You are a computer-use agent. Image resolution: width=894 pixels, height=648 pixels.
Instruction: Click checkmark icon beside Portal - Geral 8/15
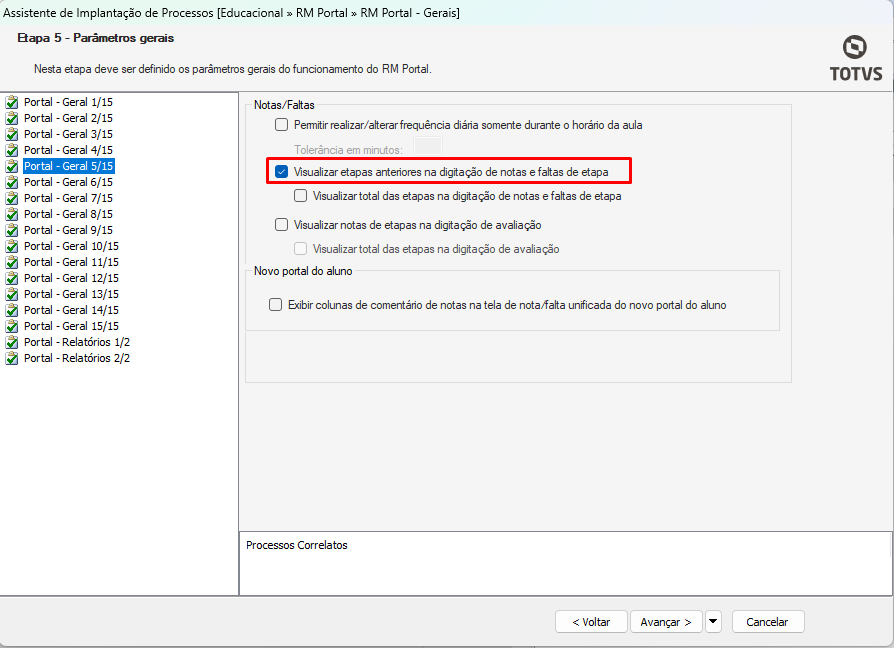11,214
